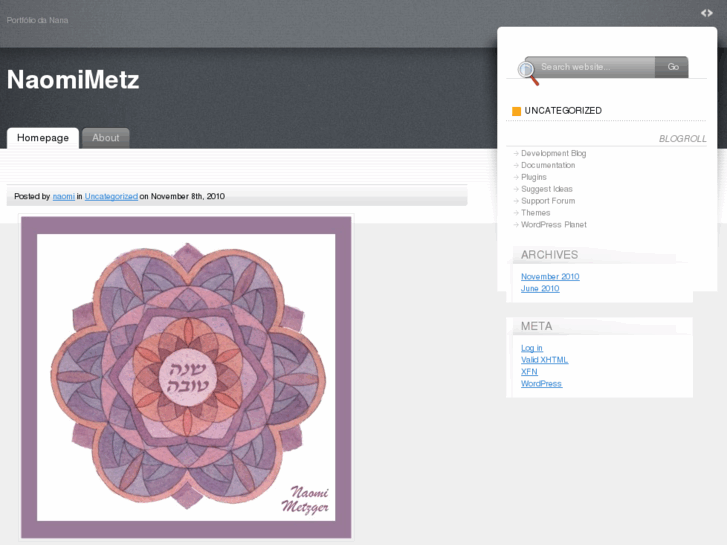Click the mandala artwork image

[186, 377]
